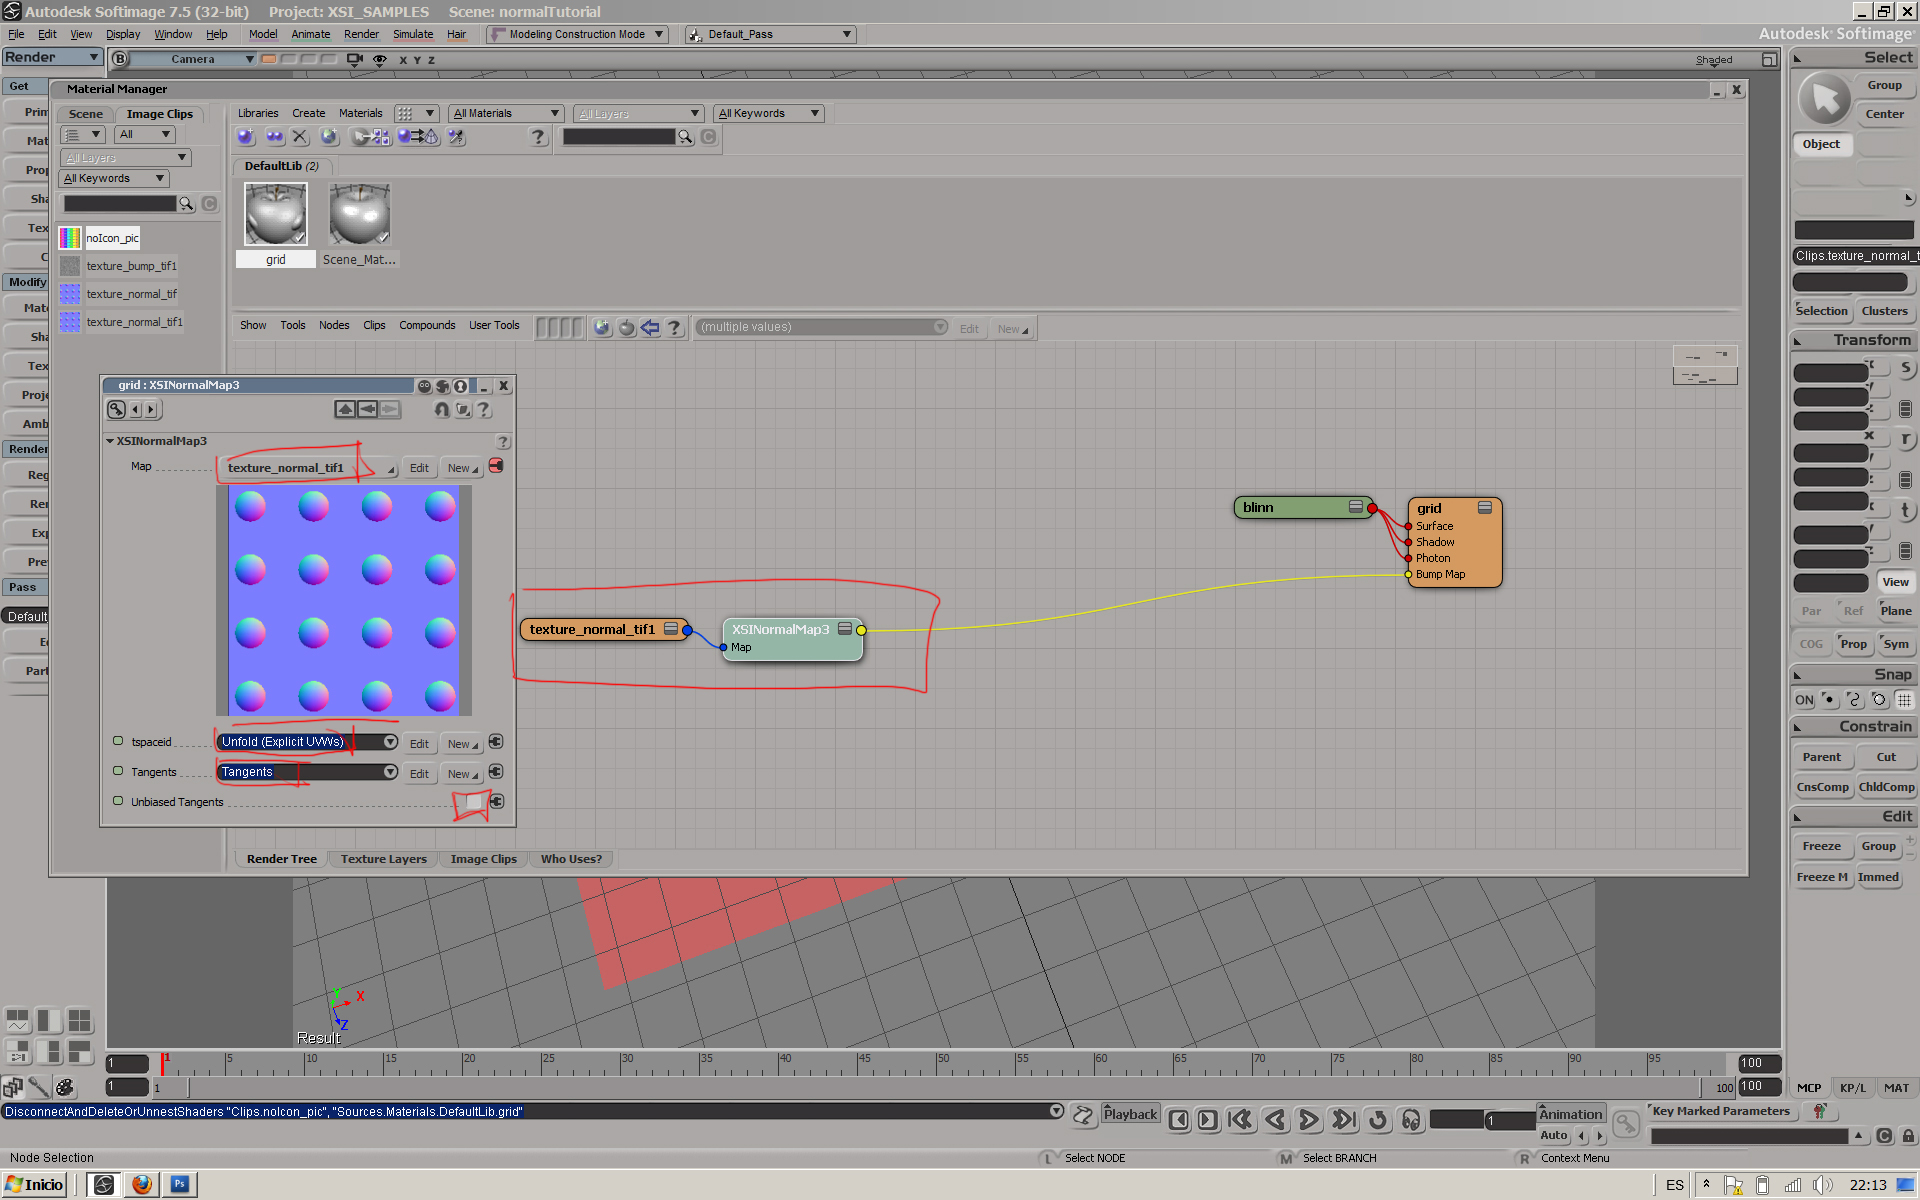Toggle Prop proportional modeling button
The width and height of the screenshot is (1920, 1200).
click(x=1853, y=644)
